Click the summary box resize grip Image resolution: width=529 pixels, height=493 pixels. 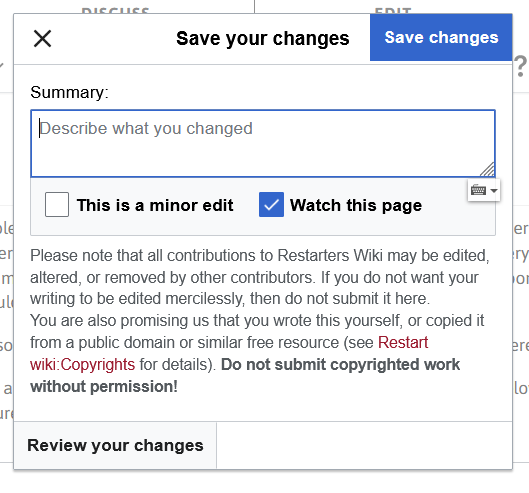488,169
